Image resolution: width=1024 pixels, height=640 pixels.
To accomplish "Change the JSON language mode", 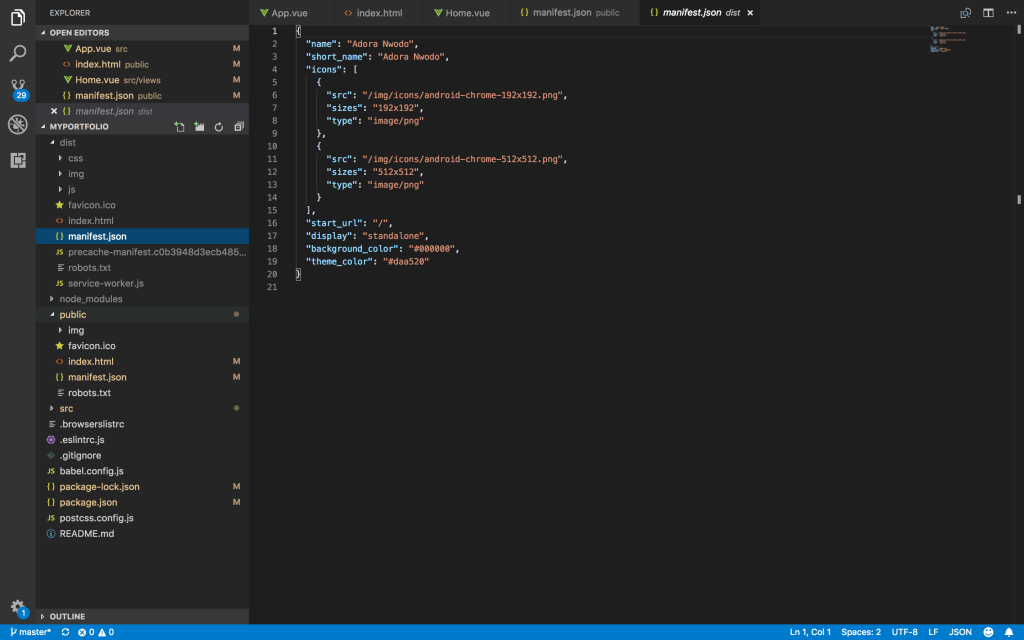I will click(x=959, y=632).
